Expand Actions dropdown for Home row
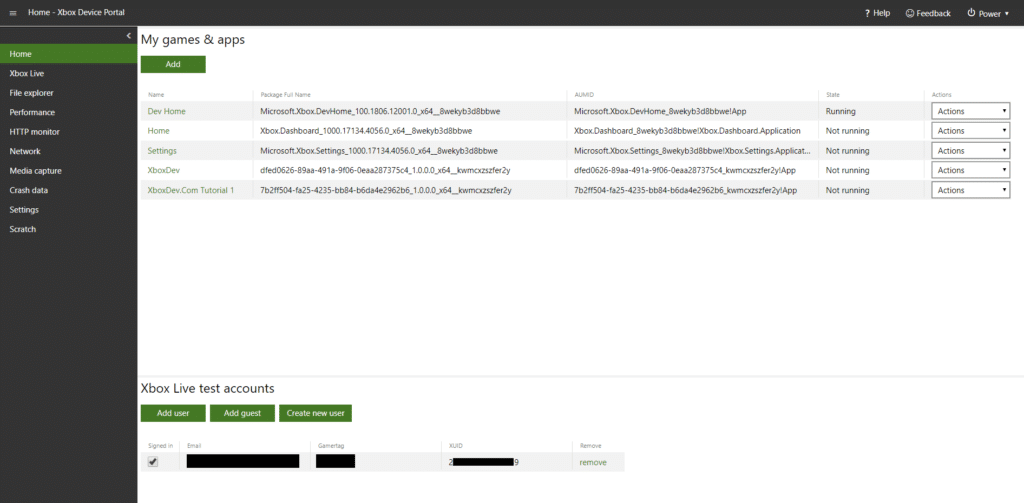Image resolution: width=1024 pixels, height=503 pixels. (970, 131)
